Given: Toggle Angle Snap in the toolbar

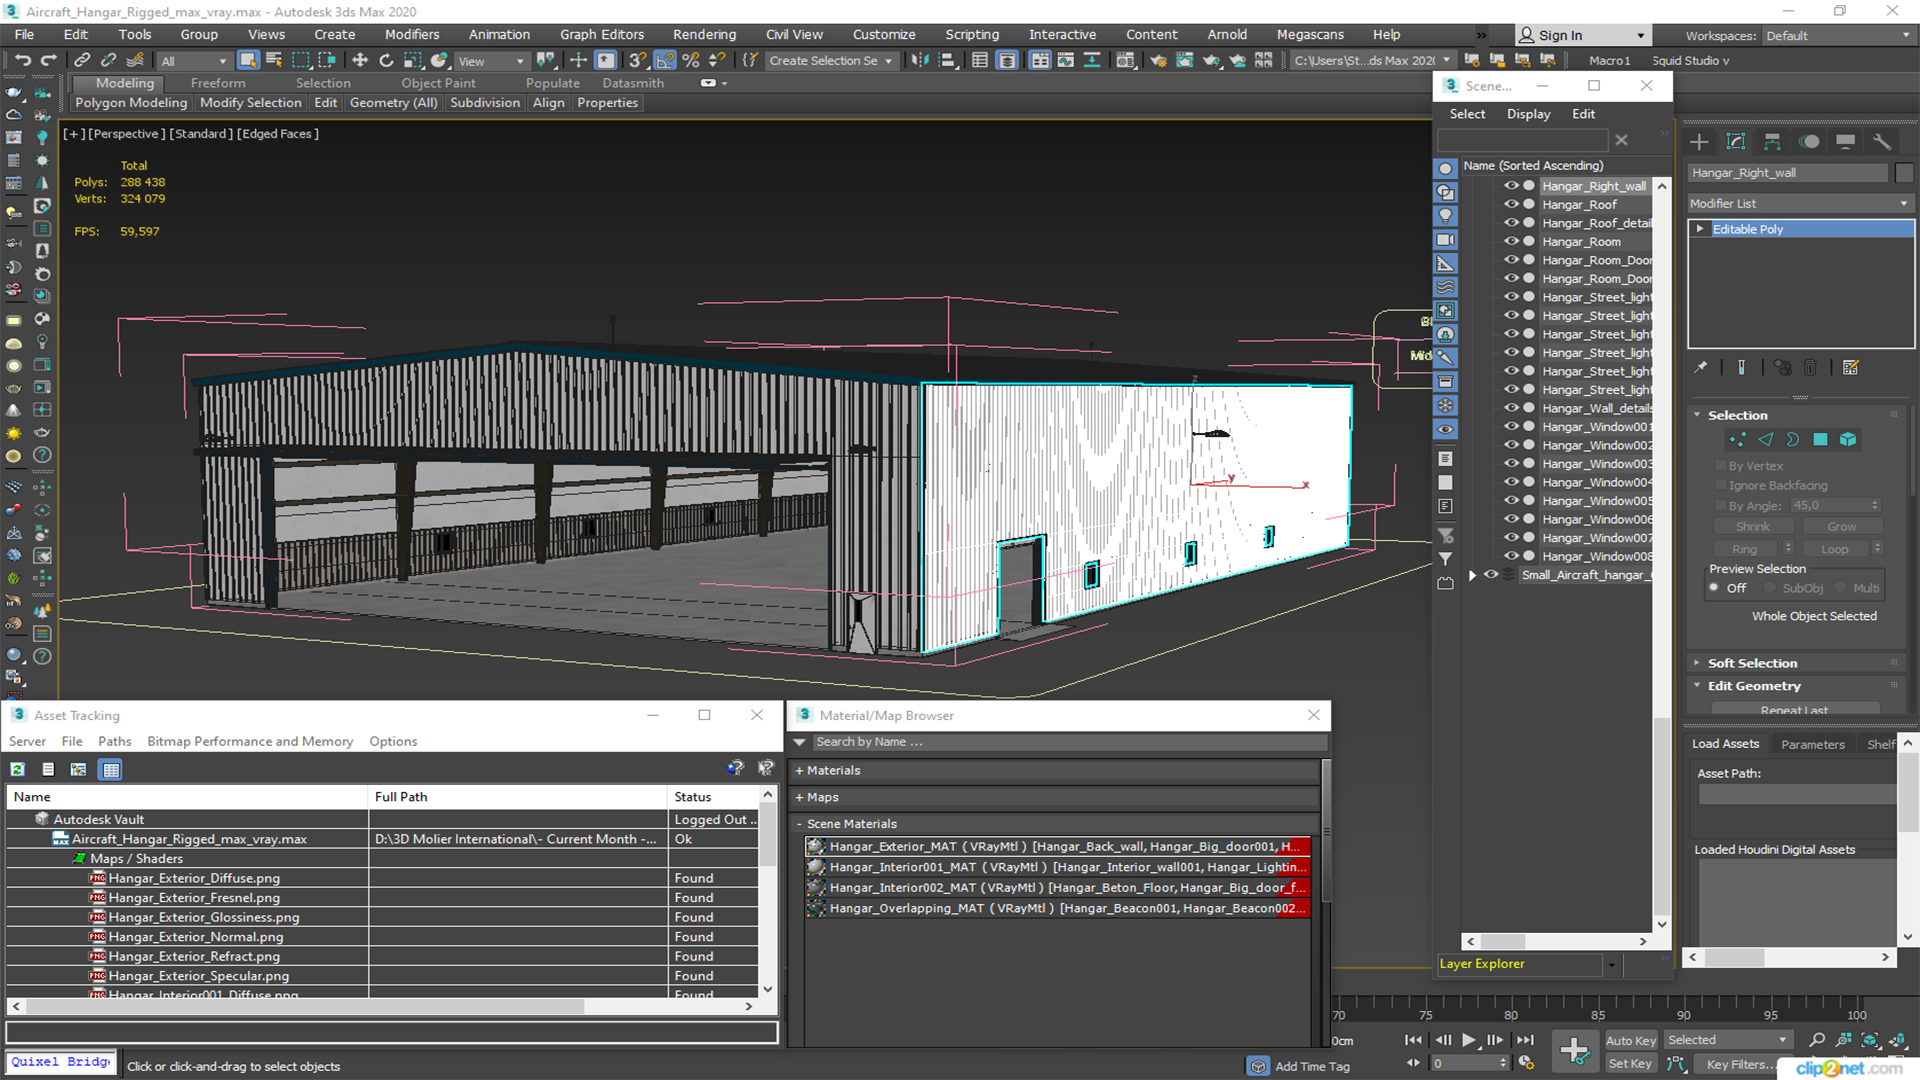Looking at the screenshot, I should coord(665,61).
